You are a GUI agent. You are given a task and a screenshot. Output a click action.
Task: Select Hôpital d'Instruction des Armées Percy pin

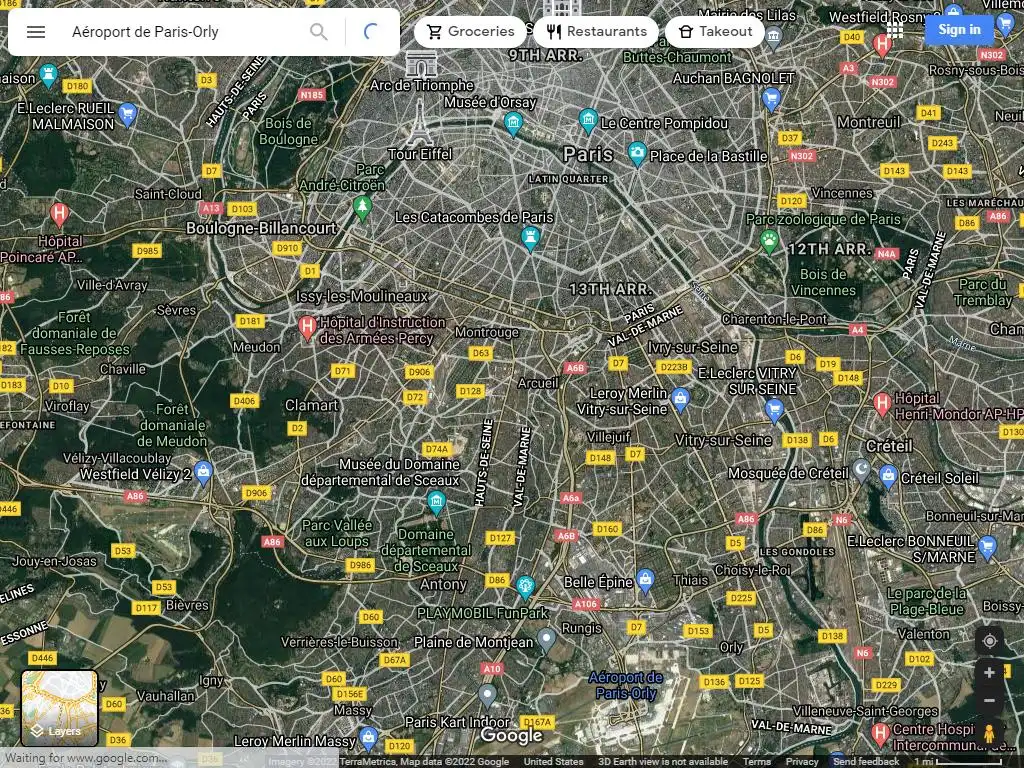(306, 328)
